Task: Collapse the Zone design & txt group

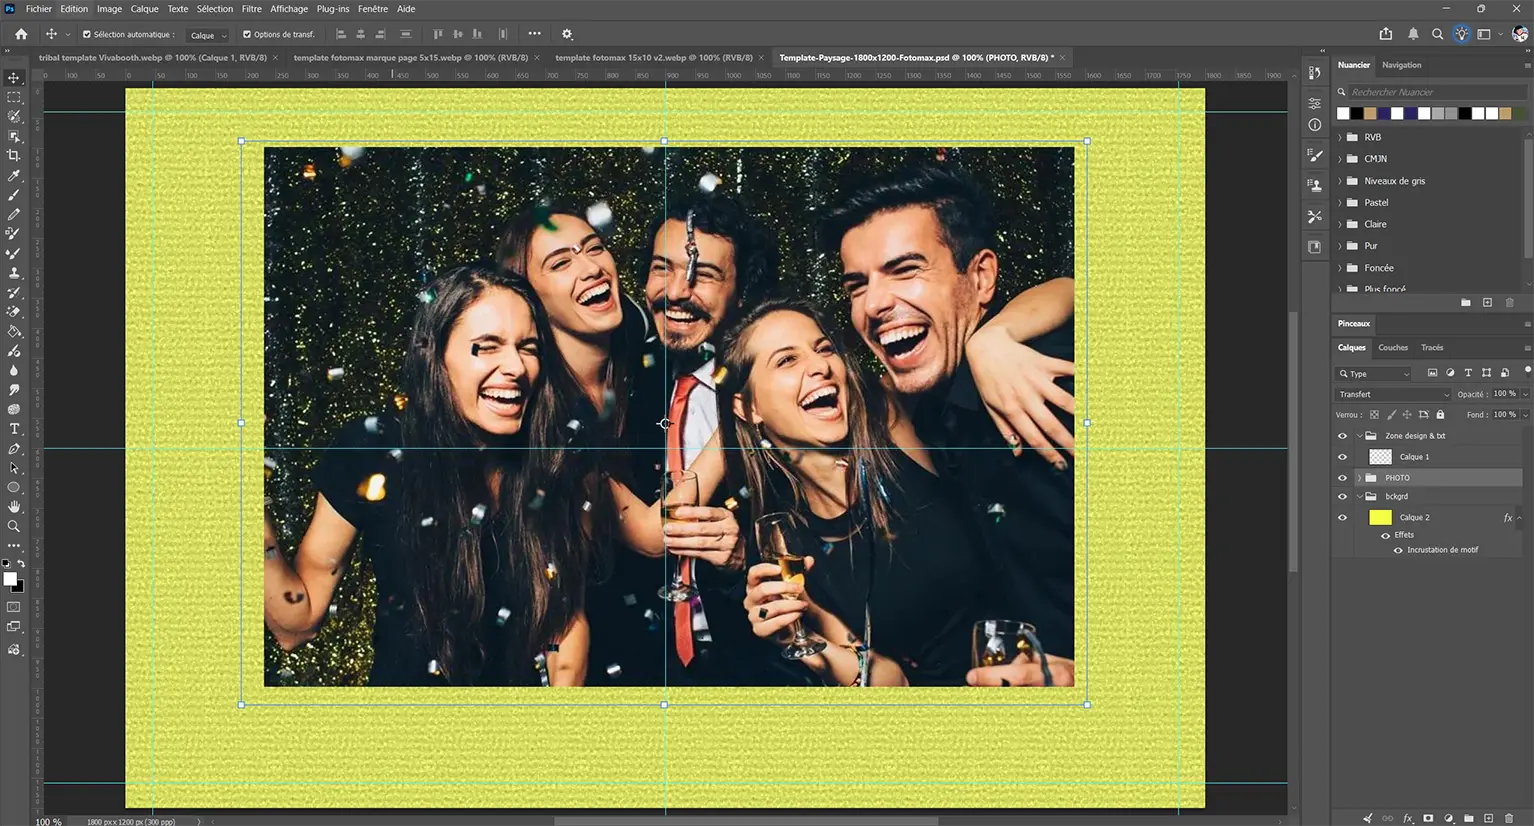Action: pos(1359,436)
